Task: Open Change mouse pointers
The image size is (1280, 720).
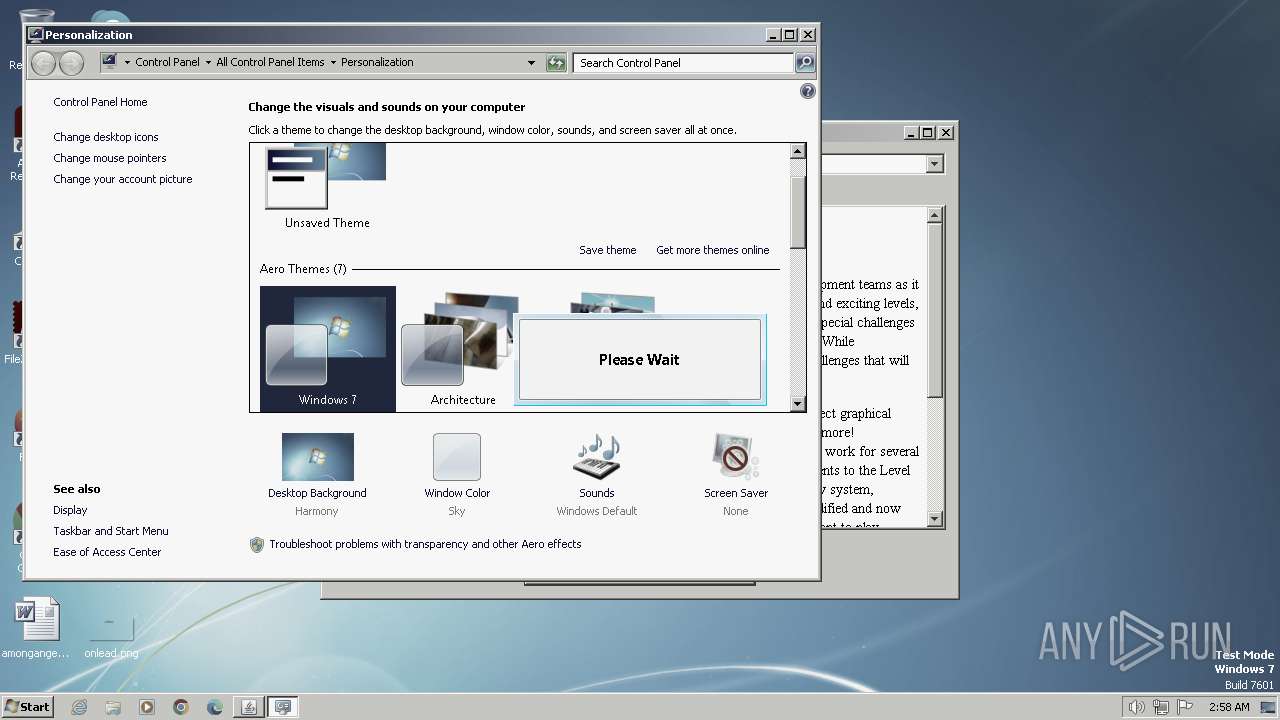Action: 110,158
